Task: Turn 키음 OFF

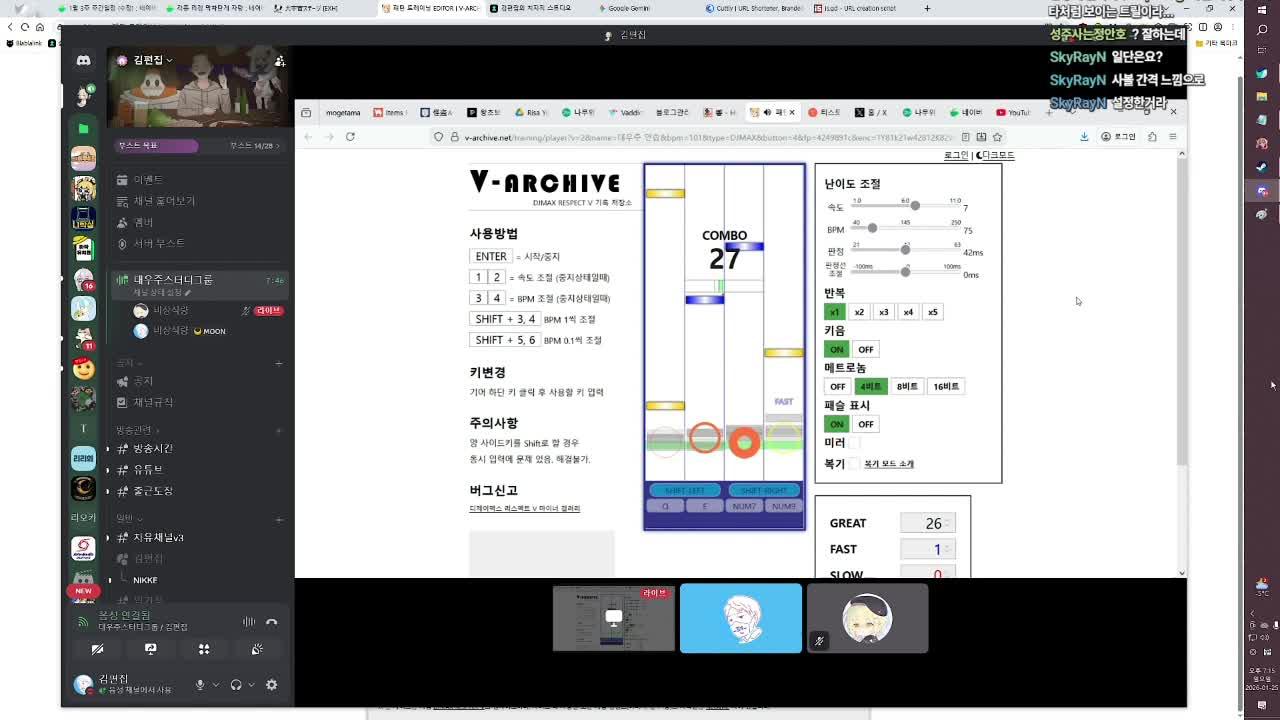Action: [865, 349]
